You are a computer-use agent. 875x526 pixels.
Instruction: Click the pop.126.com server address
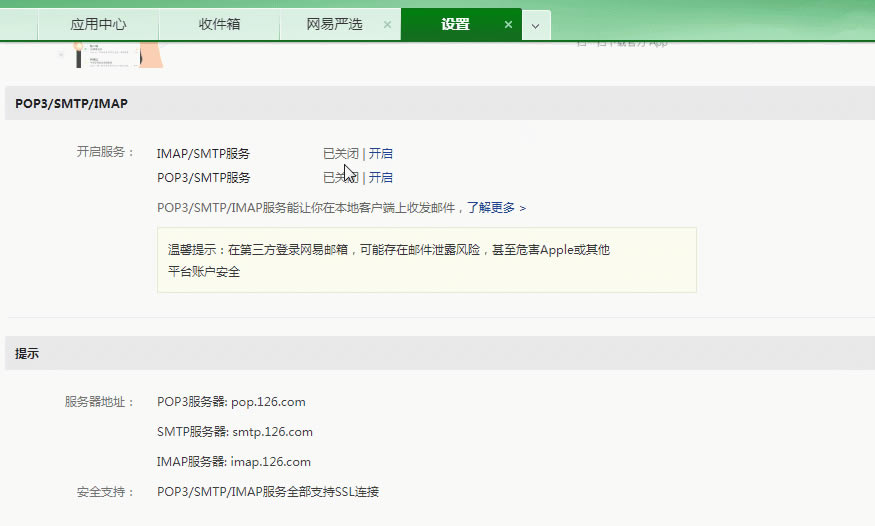click(x=268, y=402)
